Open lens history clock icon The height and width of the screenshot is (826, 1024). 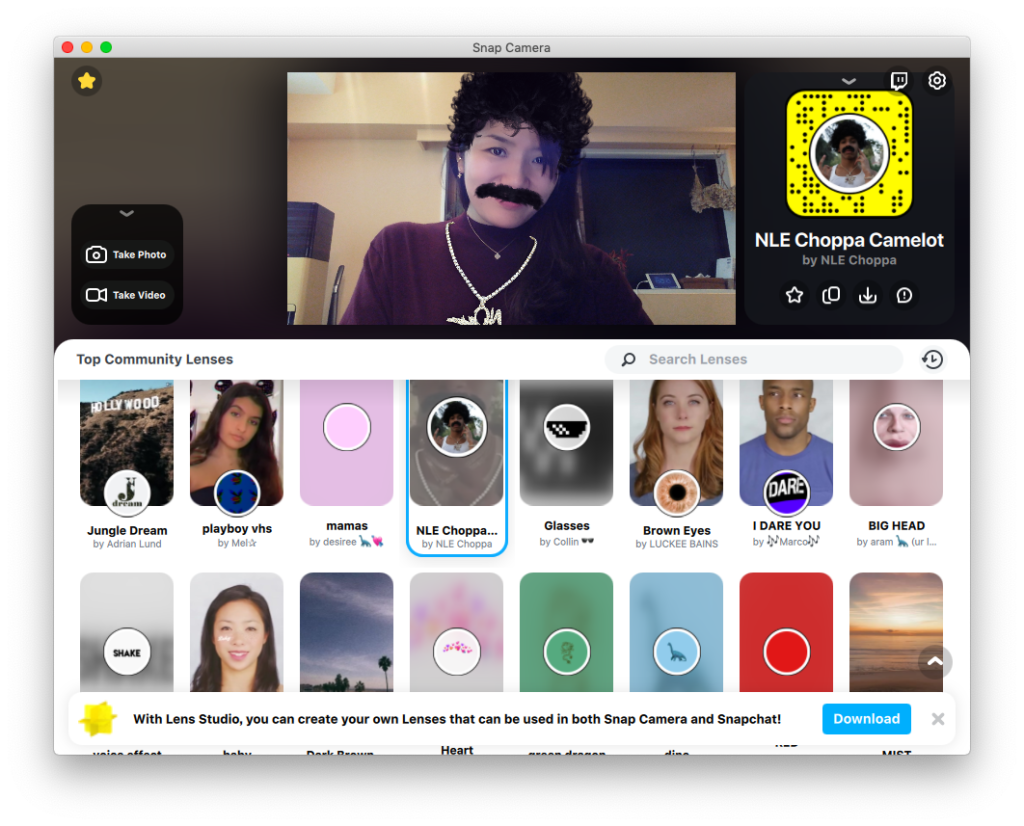click(932, 359)
